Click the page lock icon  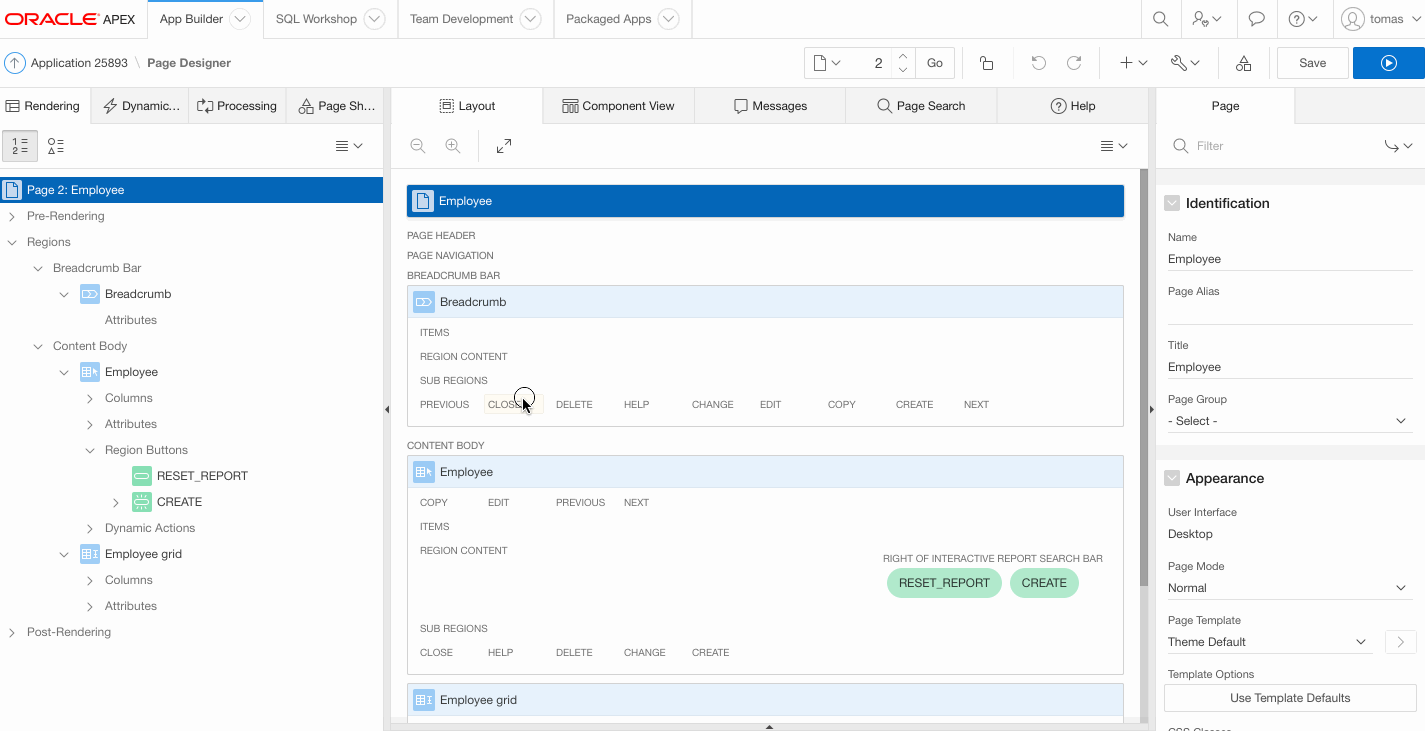986,63
